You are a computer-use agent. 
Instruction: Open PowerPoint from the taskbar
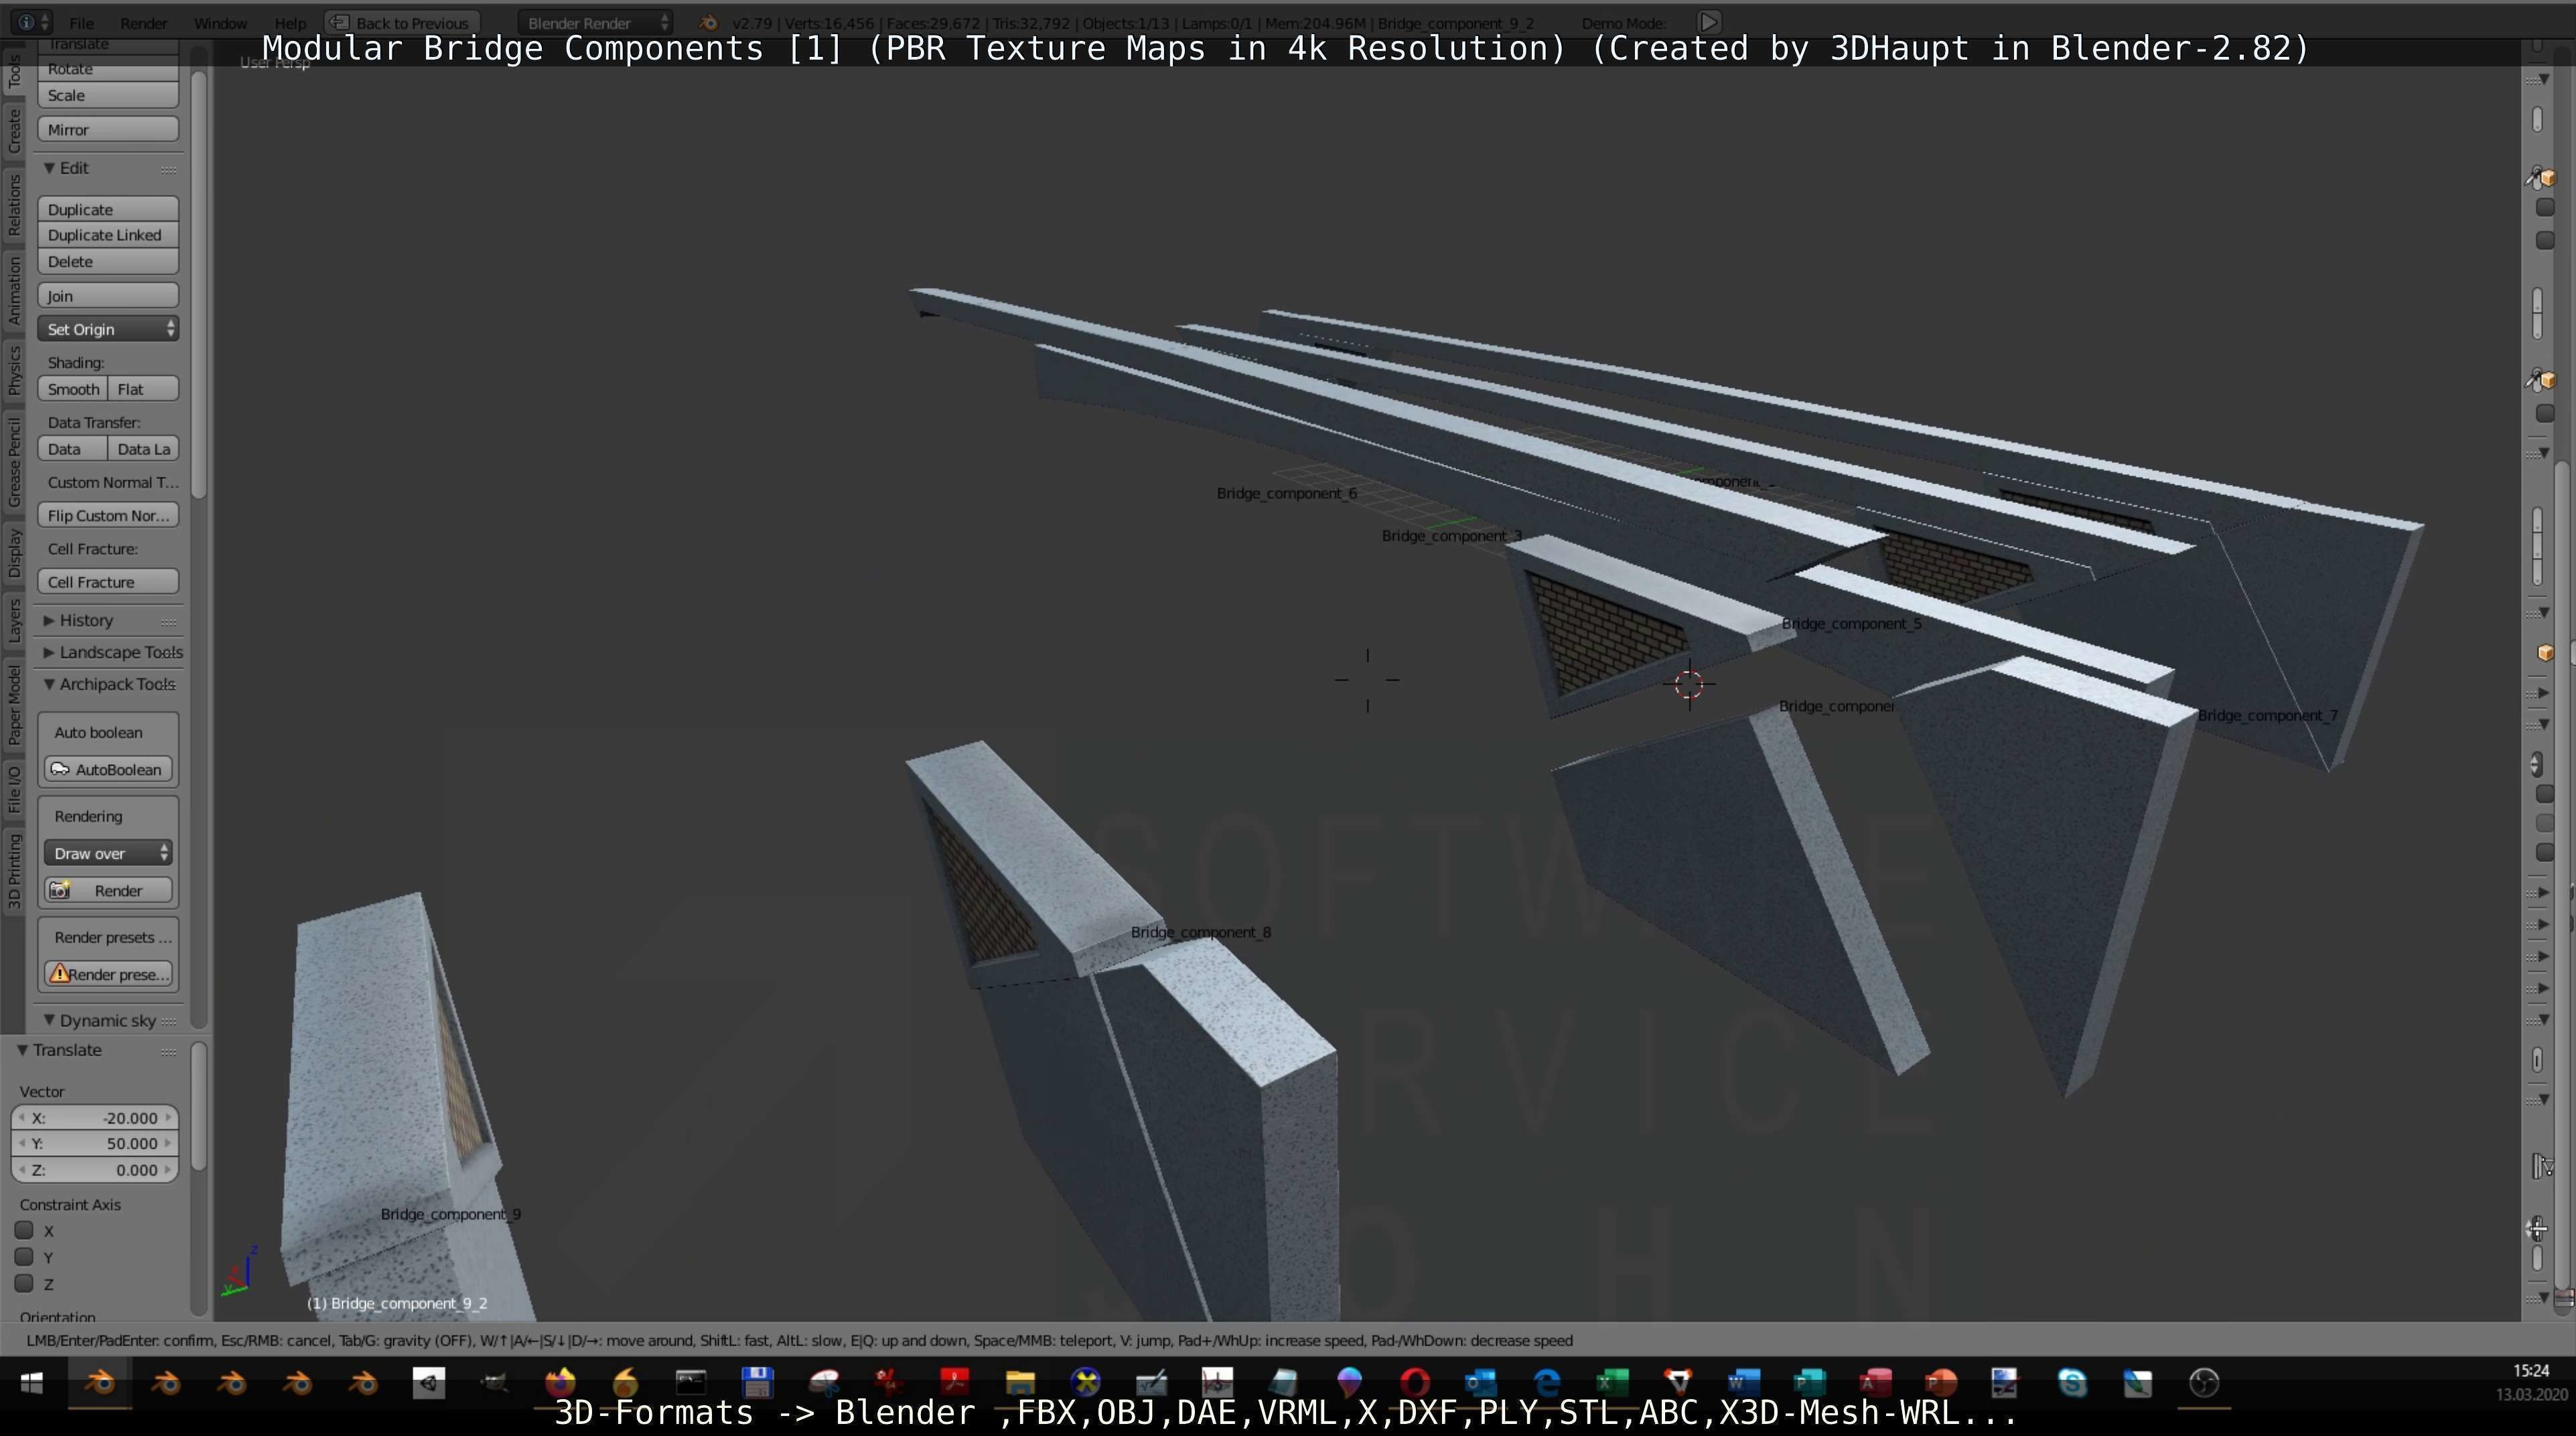pyautogui.click(x=1941, y=1383)
